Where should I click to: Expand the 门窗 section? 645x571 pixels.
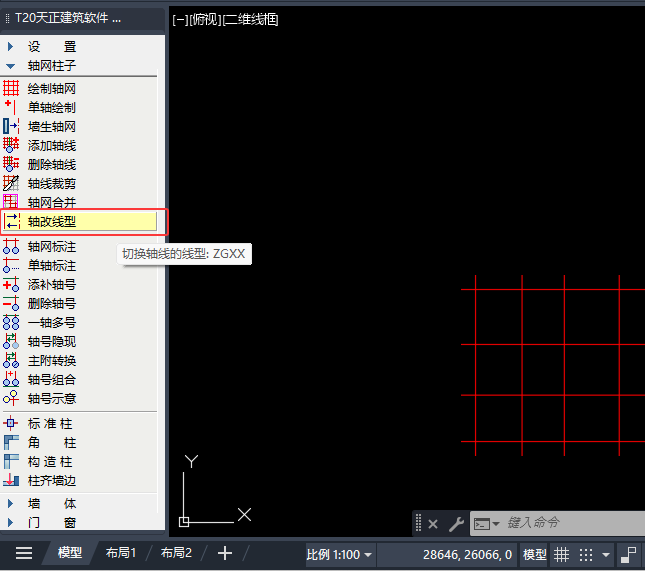click(11, 522)
